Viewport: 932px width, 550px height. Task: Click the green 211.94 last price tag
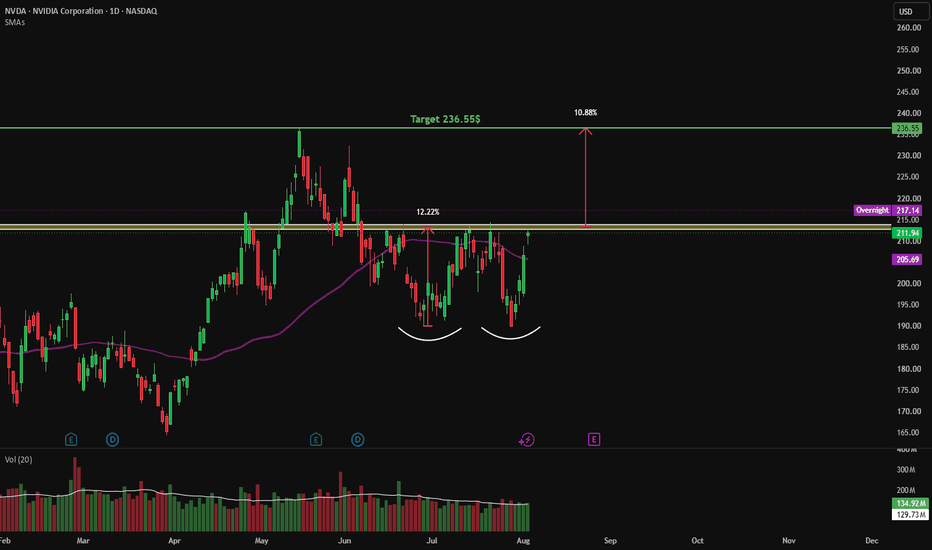(x=907, y=233)
